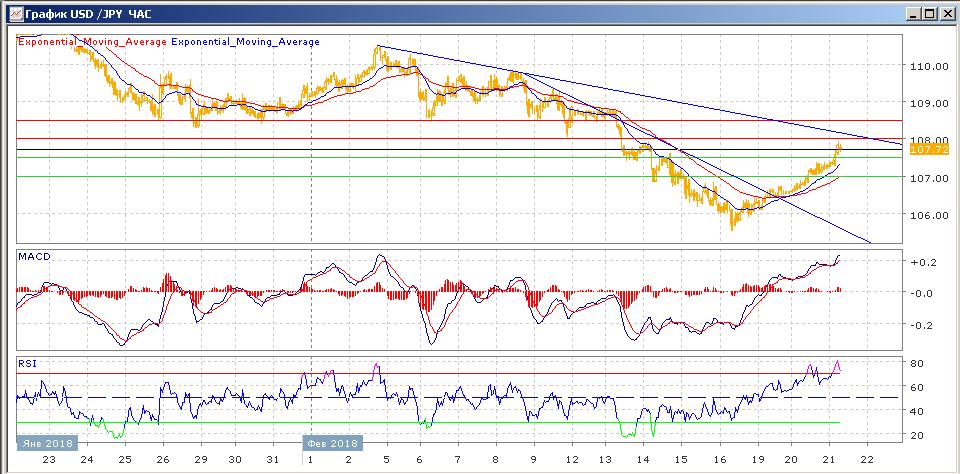Maximize the USD/JPY chart window
Viewport: 960px width, 474px height.
(x=930, y=13)
